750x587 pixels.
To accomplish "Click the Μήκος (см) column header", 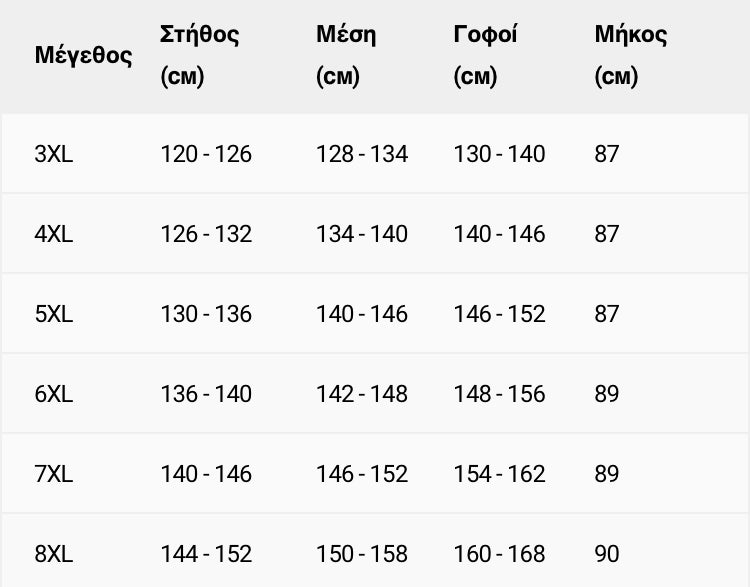I will 630,55.
